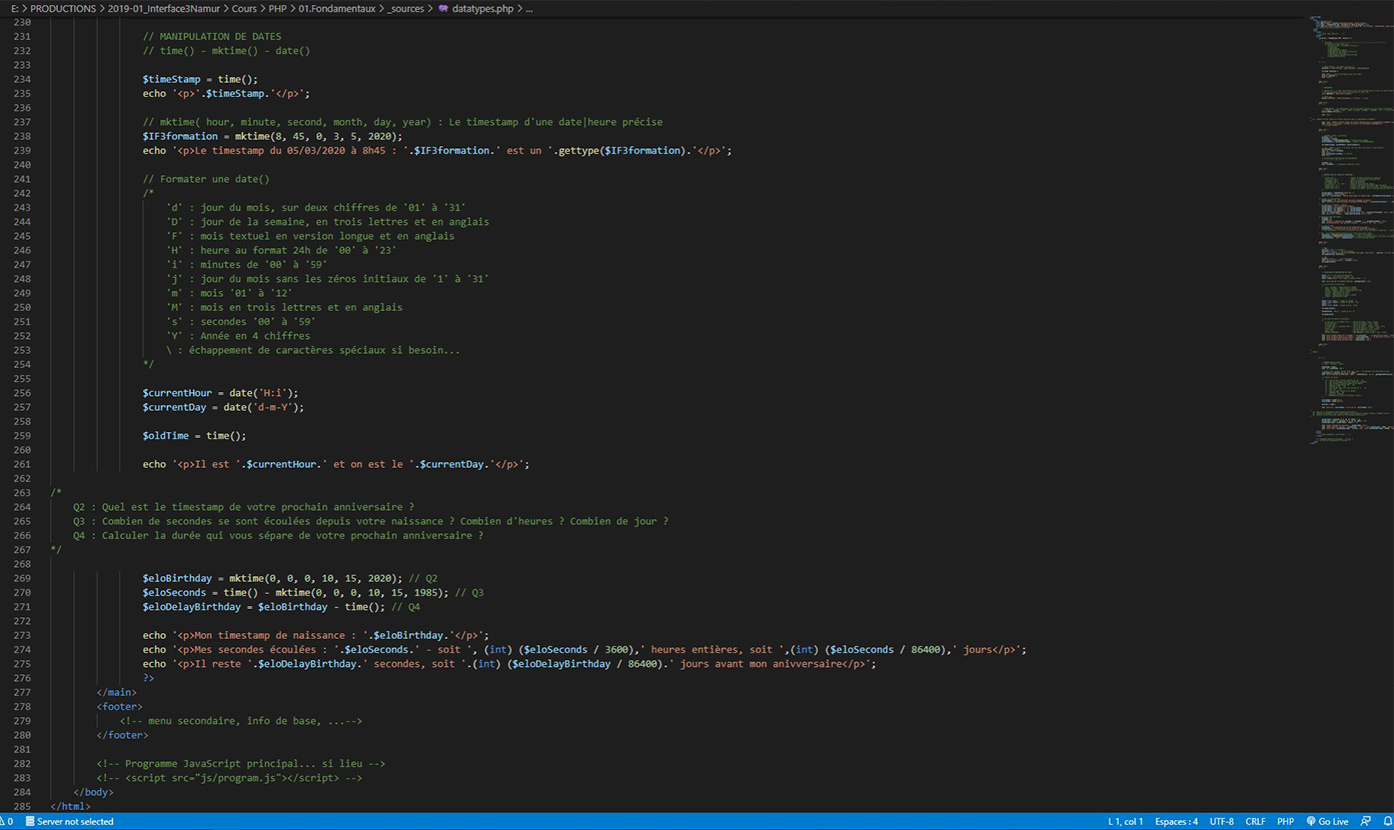The width and height of the screenshot is (1394, 830).
Task: Expand the breadcrumb ellipsis symbol list
Action: point(529,8)
